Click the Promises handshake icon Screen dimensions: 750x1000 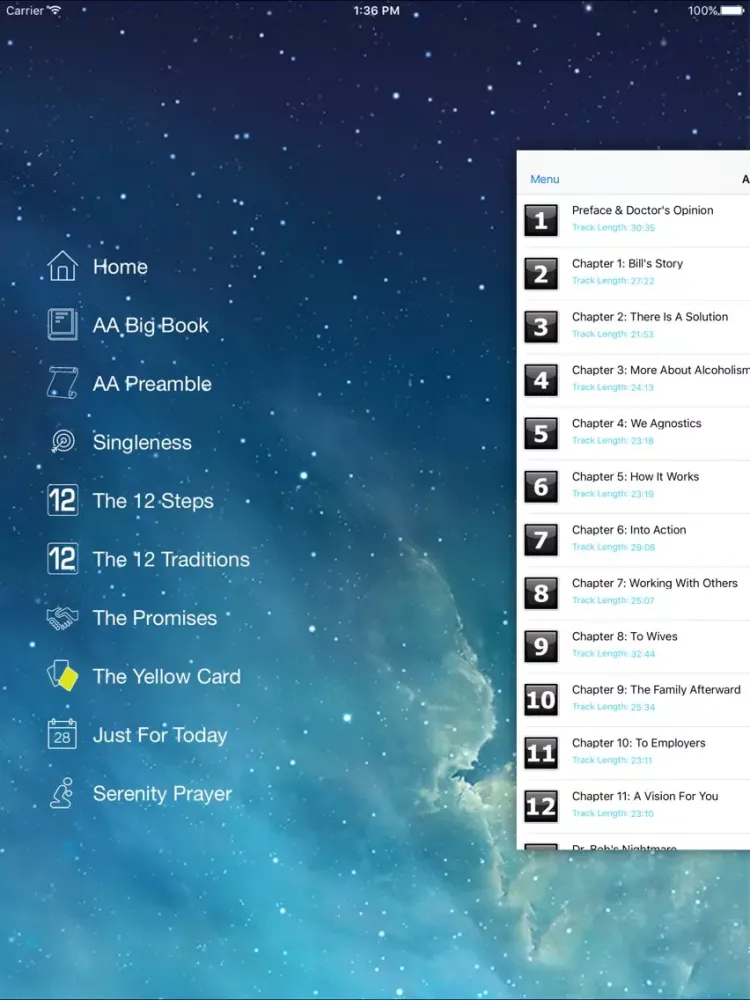click(x=62, y=618)
